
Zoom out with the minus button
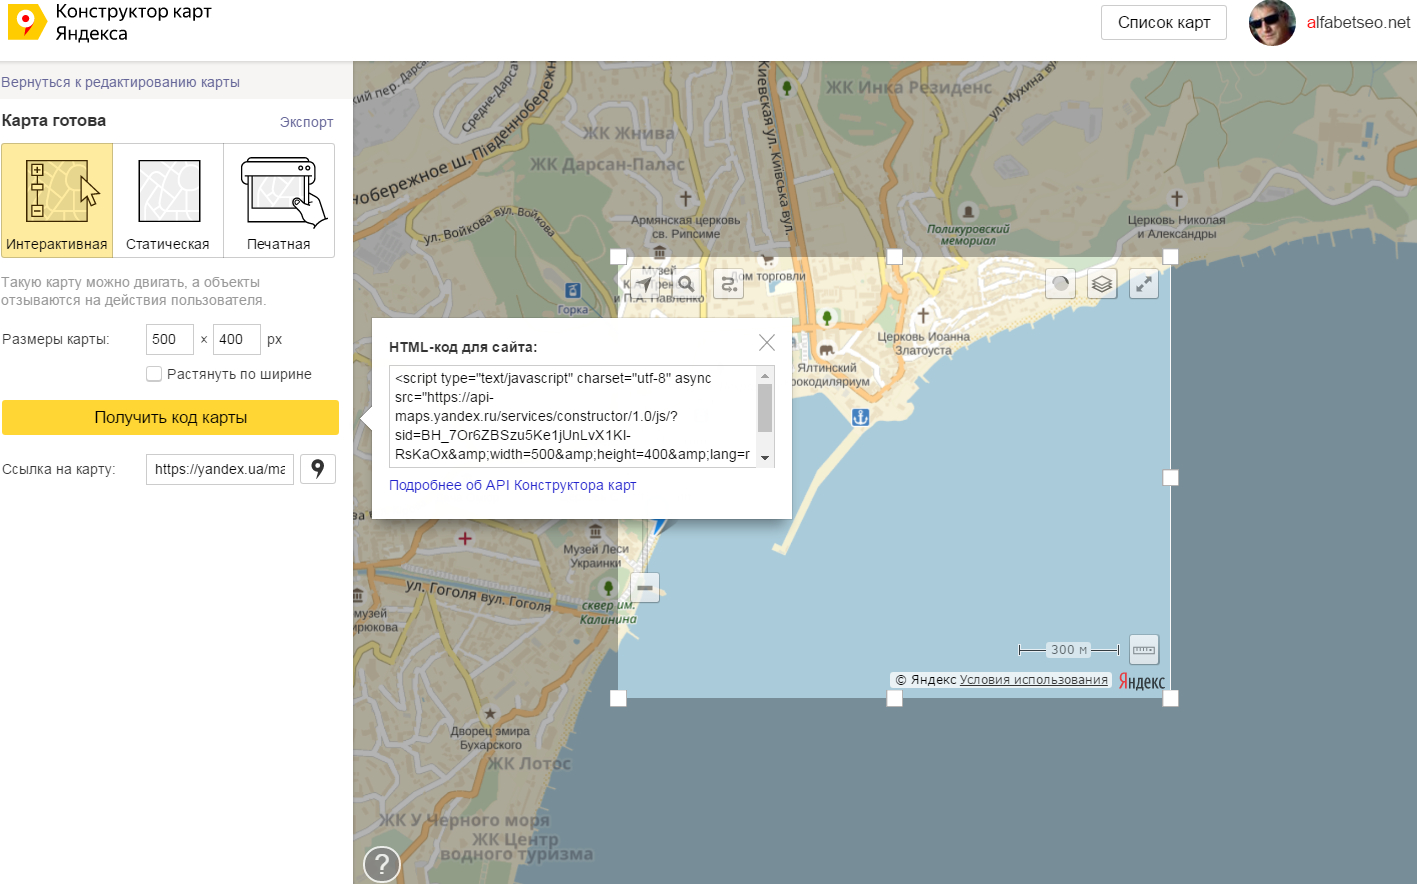[x=645, y=587]
